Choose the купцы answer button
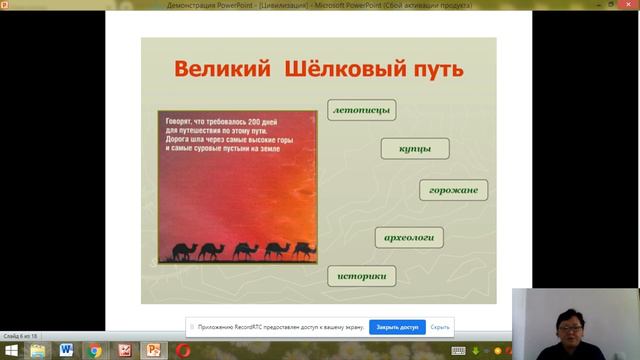Image resolution: width=640 pixels, height=360 pixels. click(x=415, y=149)
